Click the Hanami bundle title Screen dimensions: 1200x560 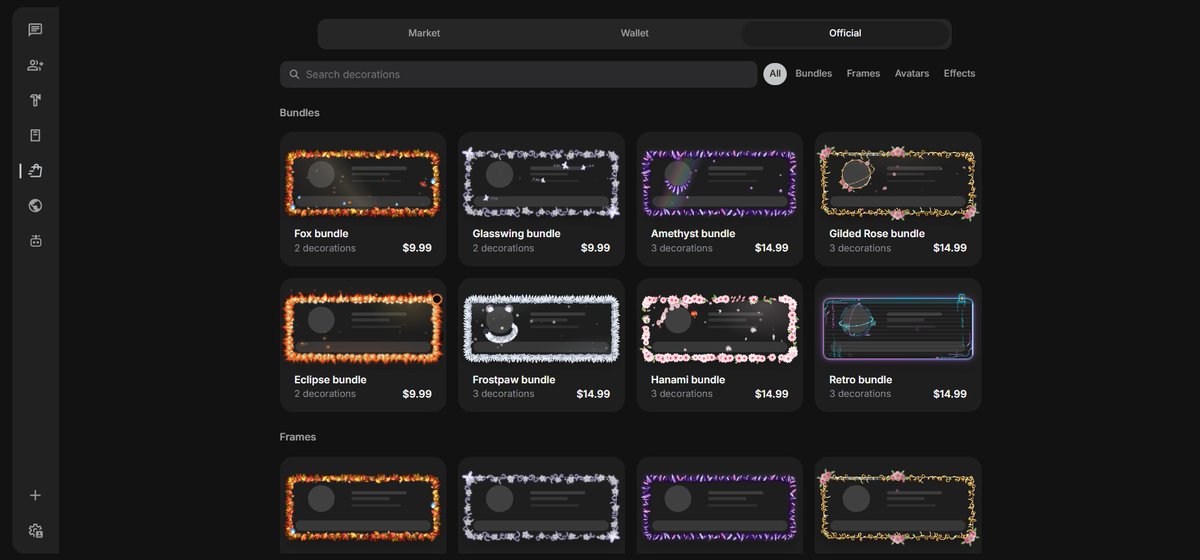688,380
